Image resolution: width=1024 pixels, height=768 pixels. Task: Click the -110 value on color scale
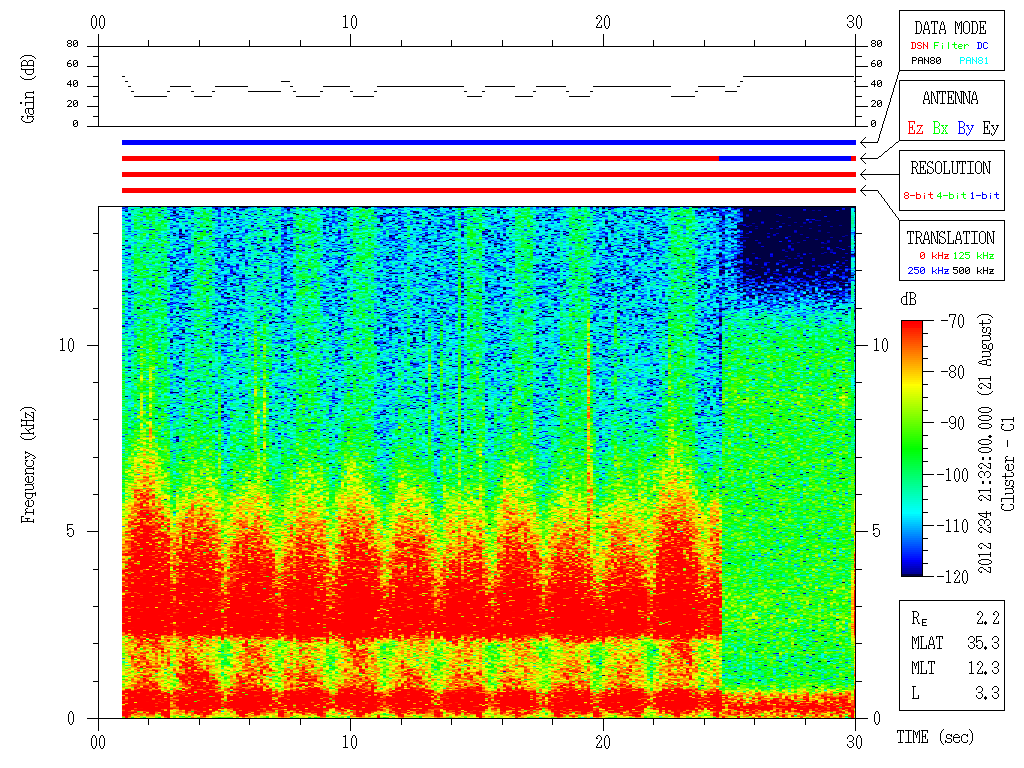click(x=954, y=526)
